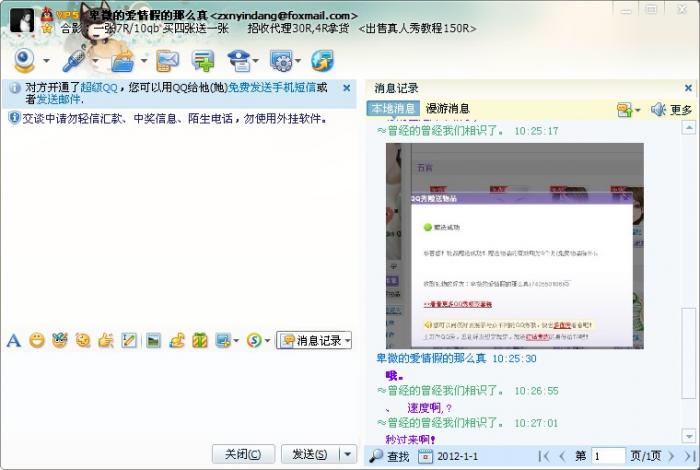Click the message input text area
The height and width of the screenshot is (470, 700).
click(x=179, y=395)
